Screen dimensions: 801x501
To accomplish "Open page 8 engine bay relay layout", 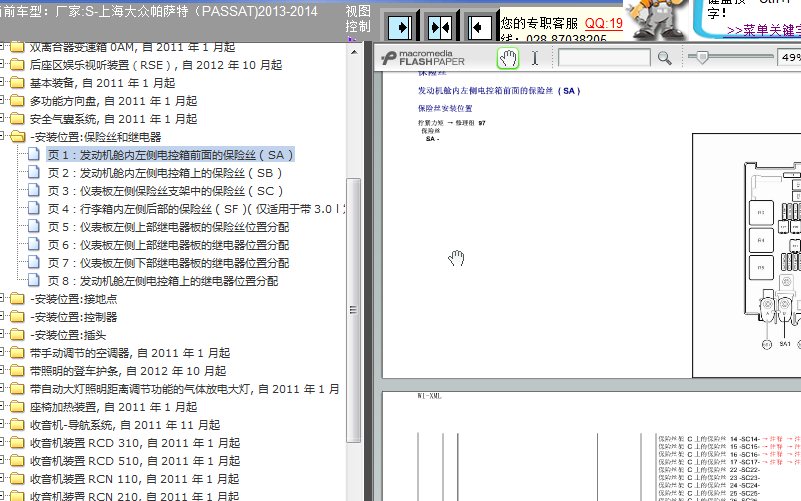I will (x=163, y=281).
